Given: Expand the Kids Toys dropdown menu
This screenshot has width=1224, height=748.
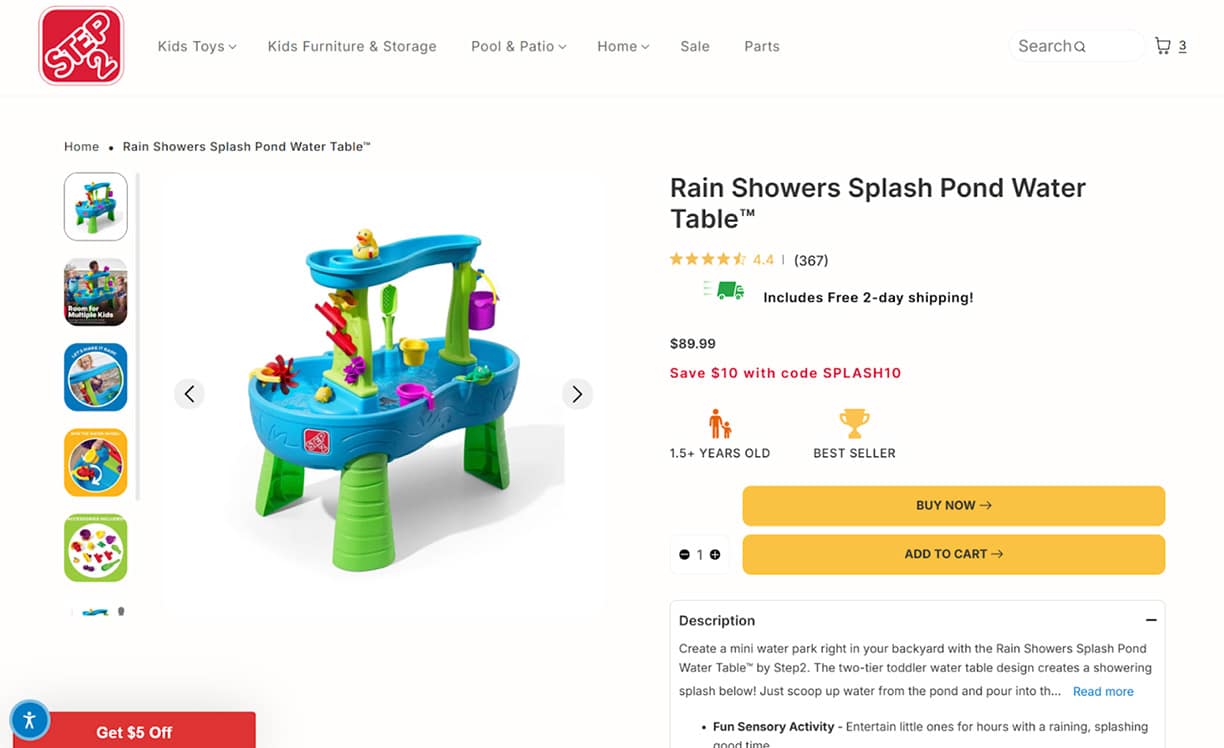Looking at the screenshot, I should (x=196, y=46).
